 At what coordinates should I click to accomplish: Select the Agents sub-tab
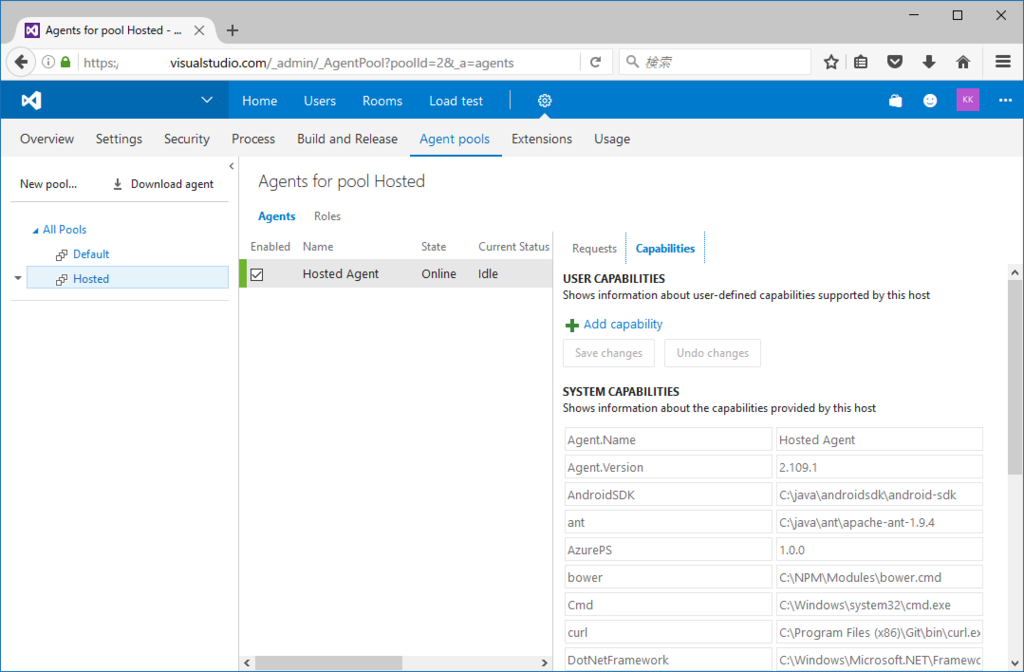coord(277,216)
